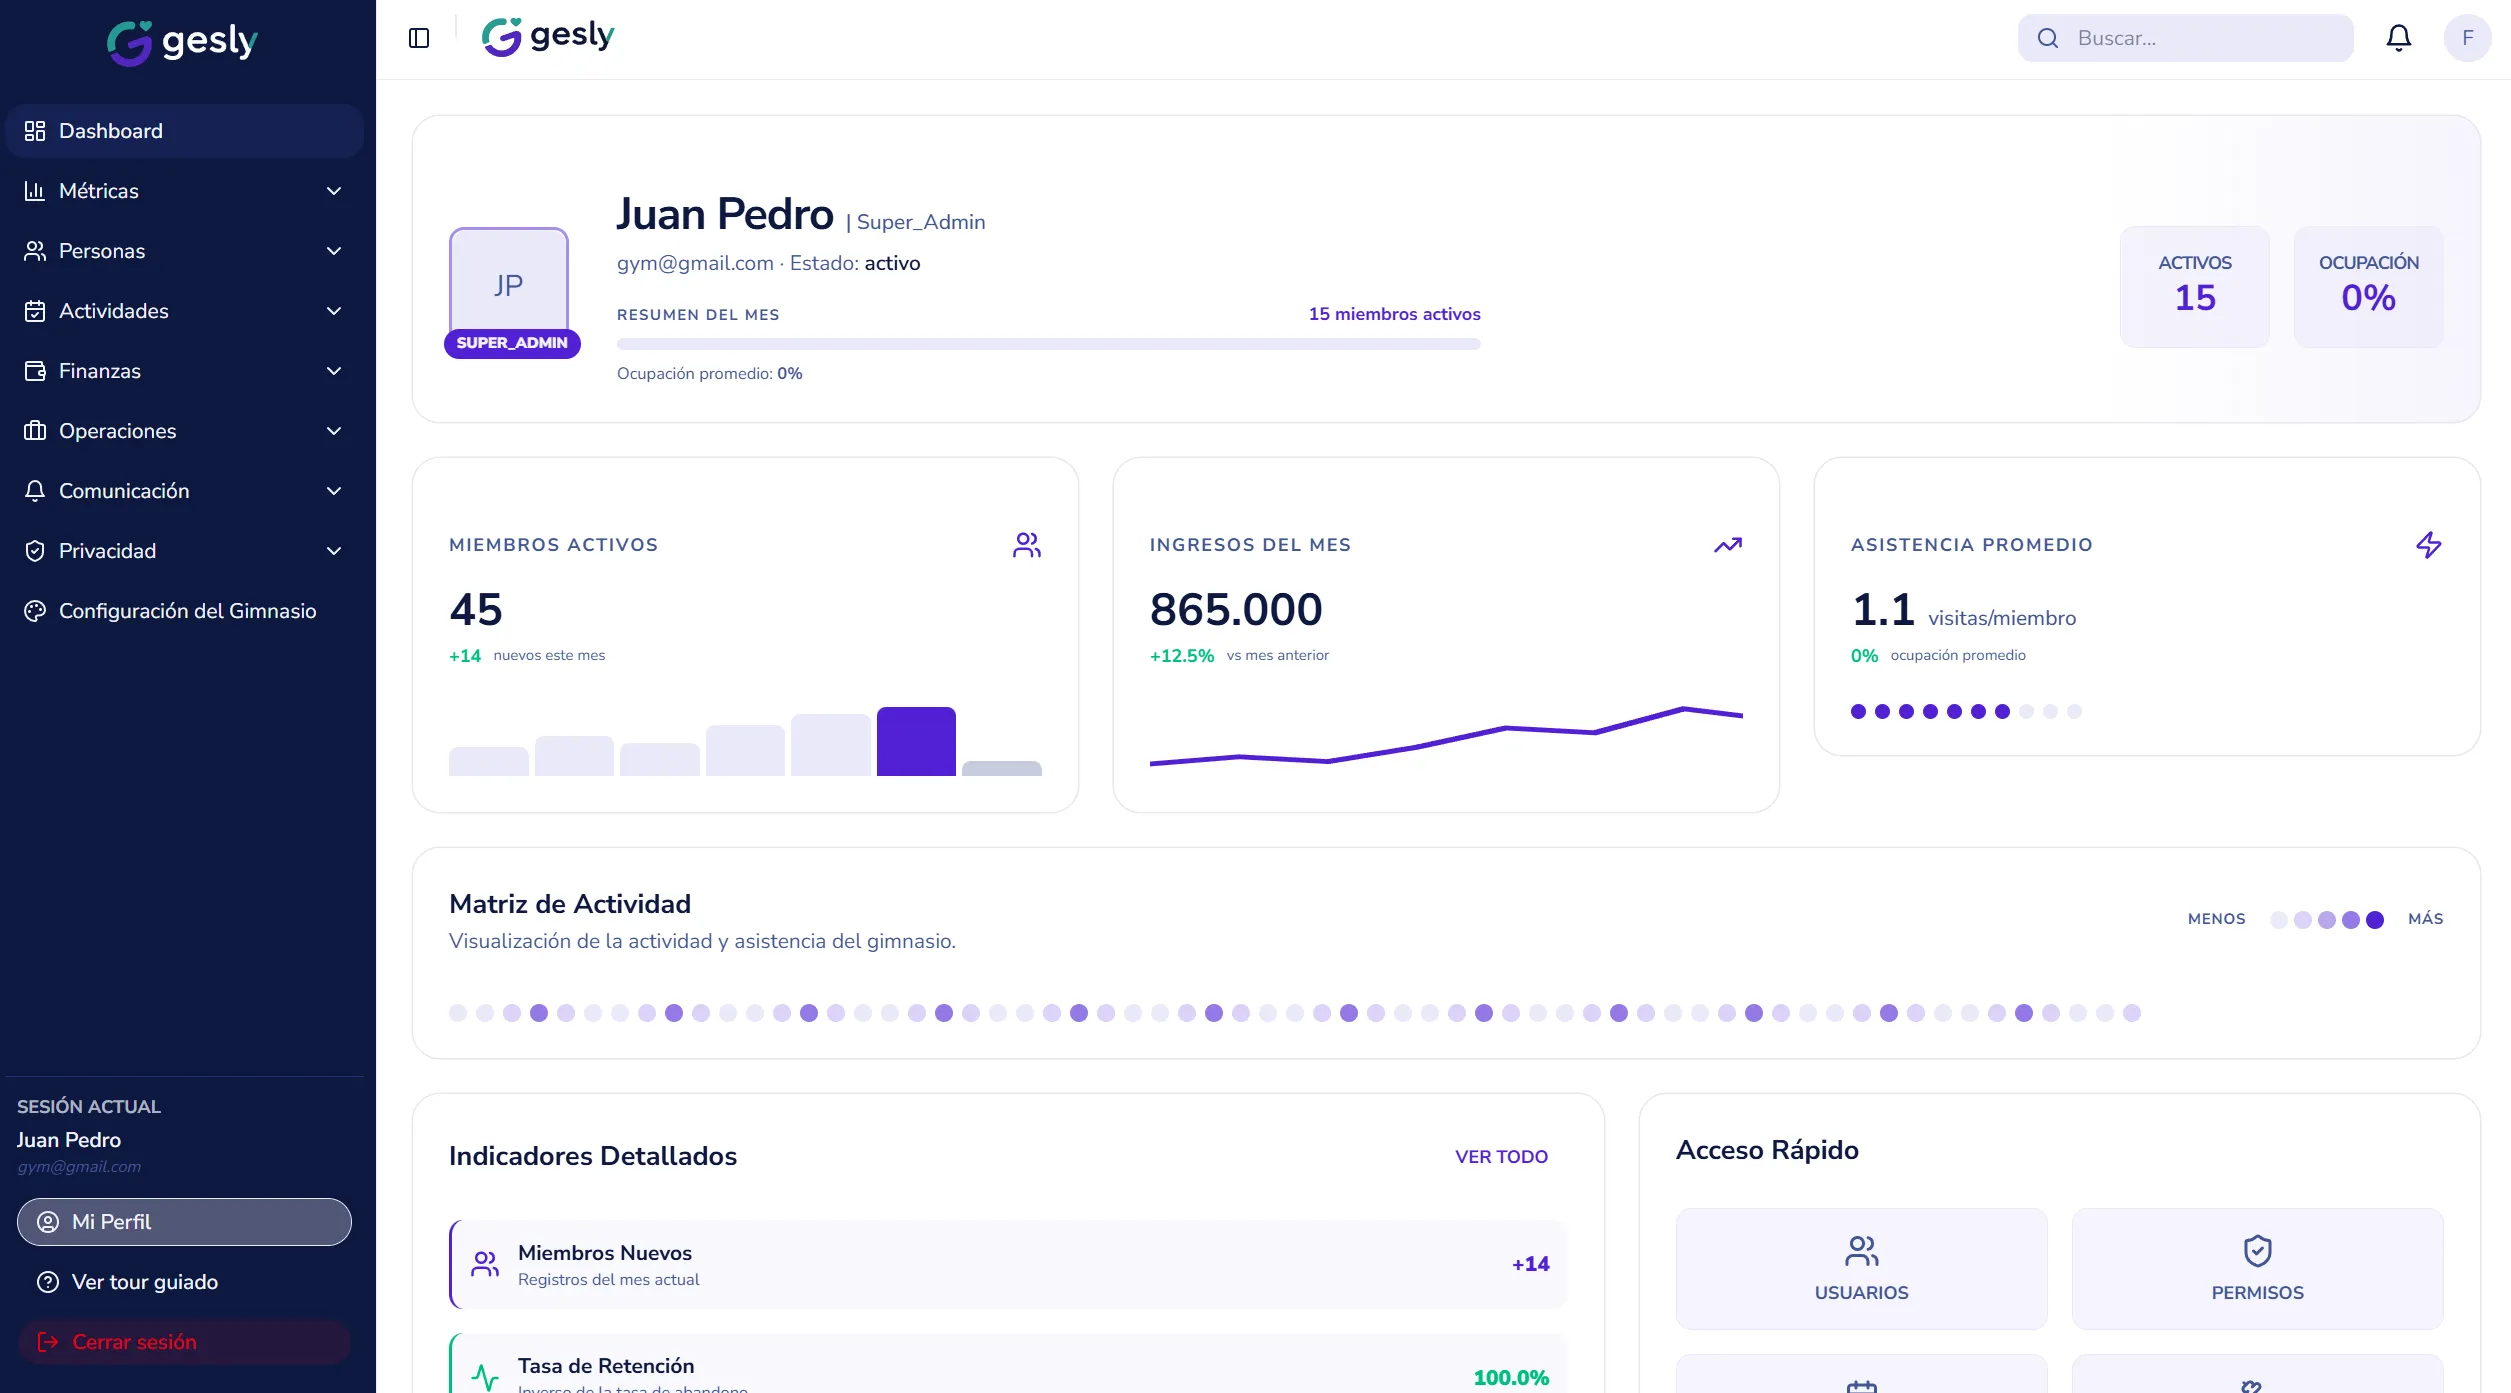The image size is (2511, 1393).
Task: Click the Operaciones icon in the sidebar
Action: (35, 431)
